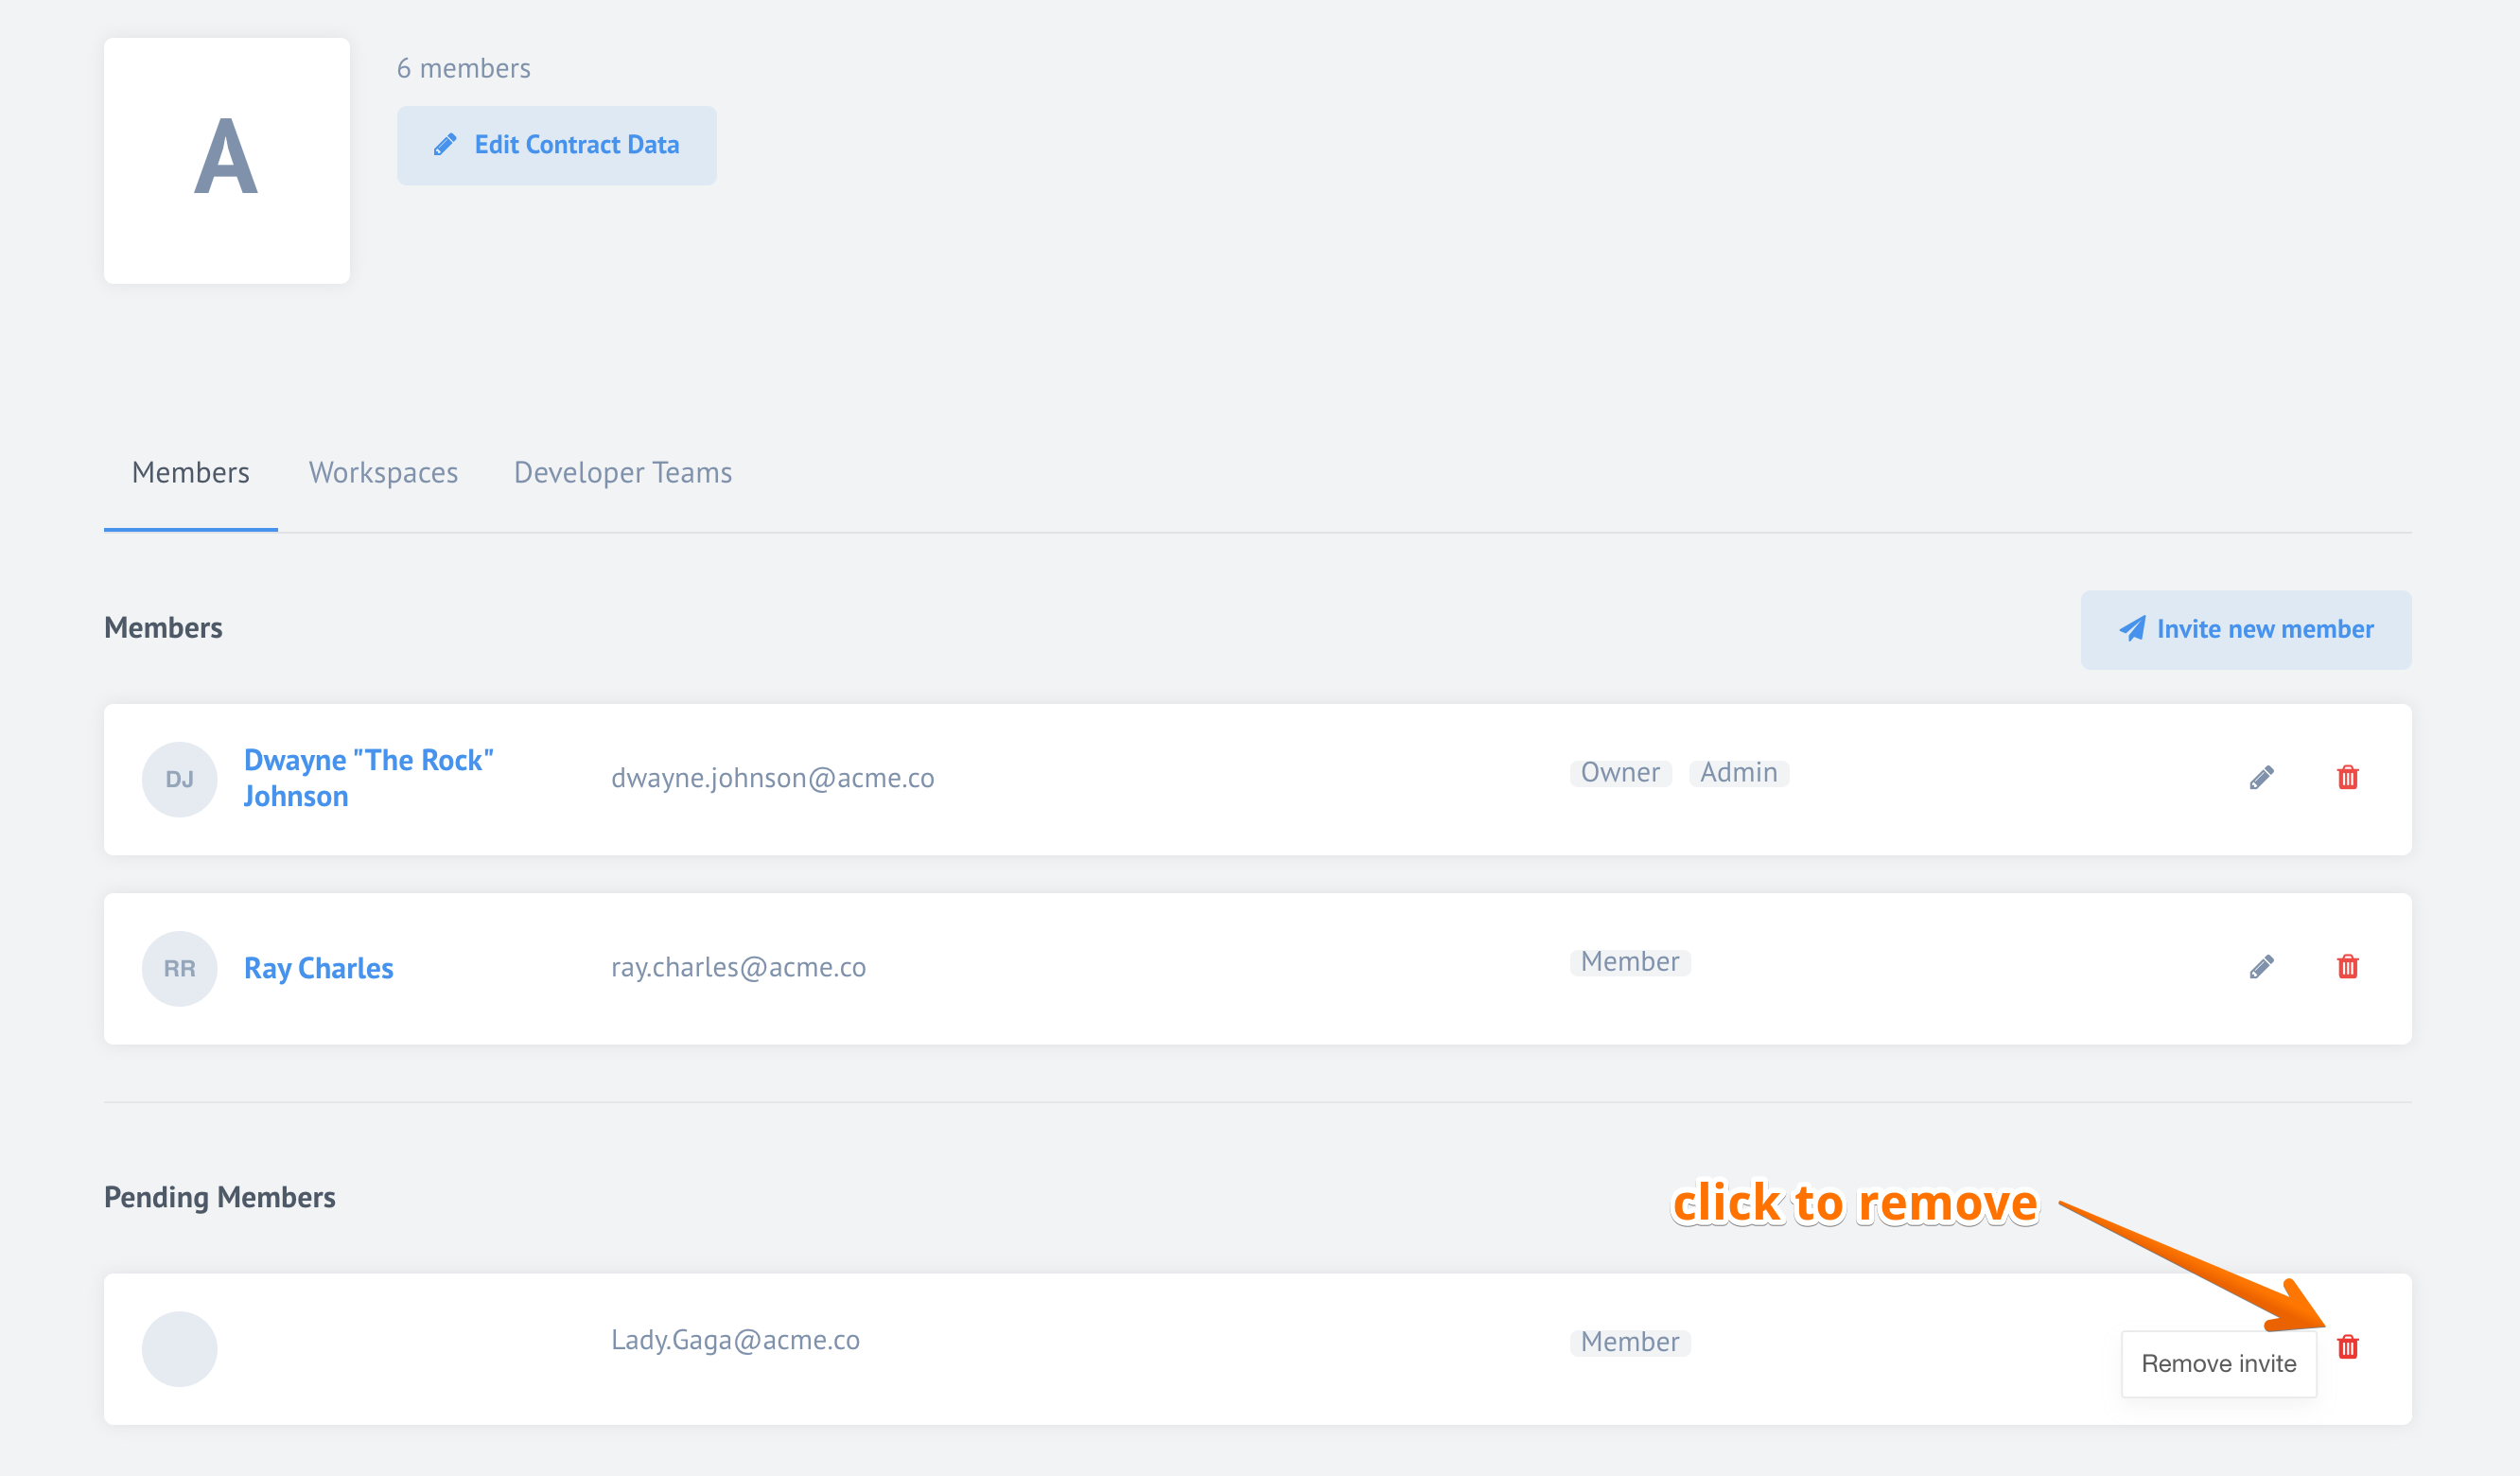
Task: Switch to the Workspaces tab
Action: click(383, 471)
